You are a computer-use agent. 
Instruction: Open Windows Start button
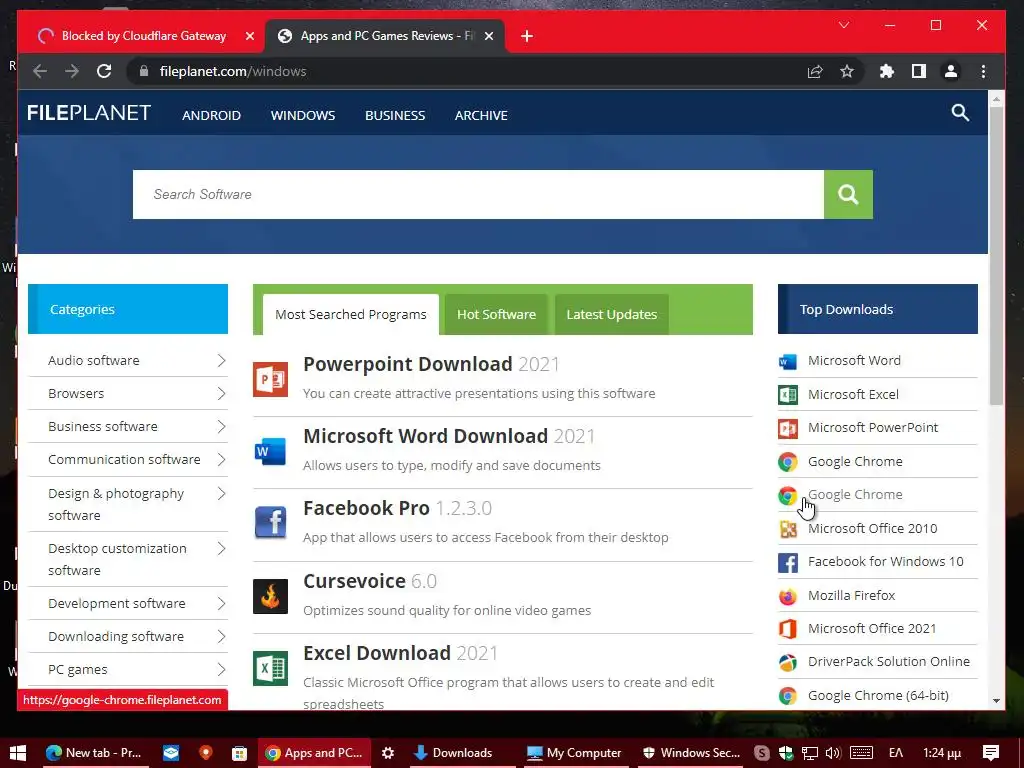(x=18, y=753)
